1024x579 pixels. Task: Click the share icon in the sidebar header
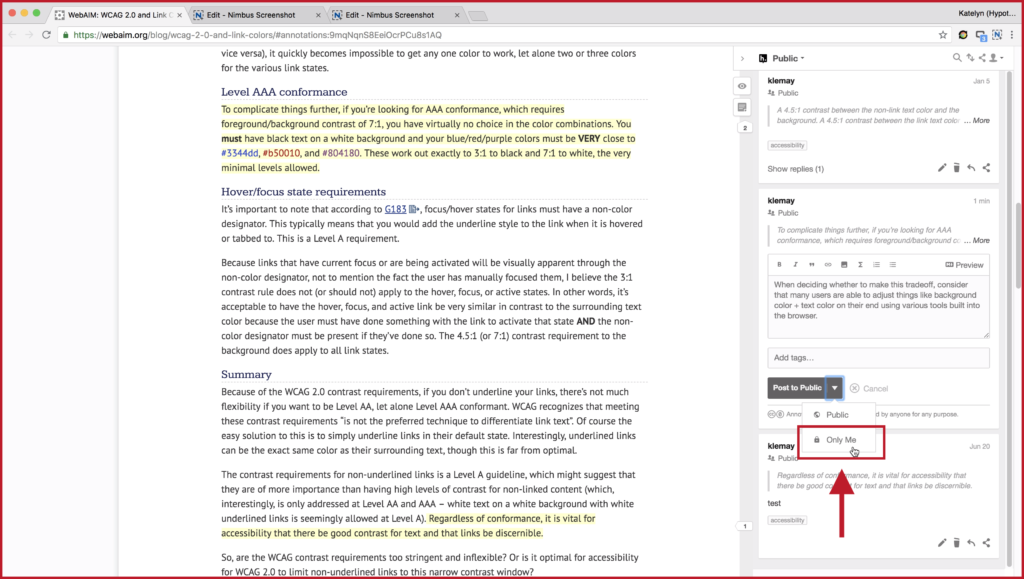(x=982, y=58)
